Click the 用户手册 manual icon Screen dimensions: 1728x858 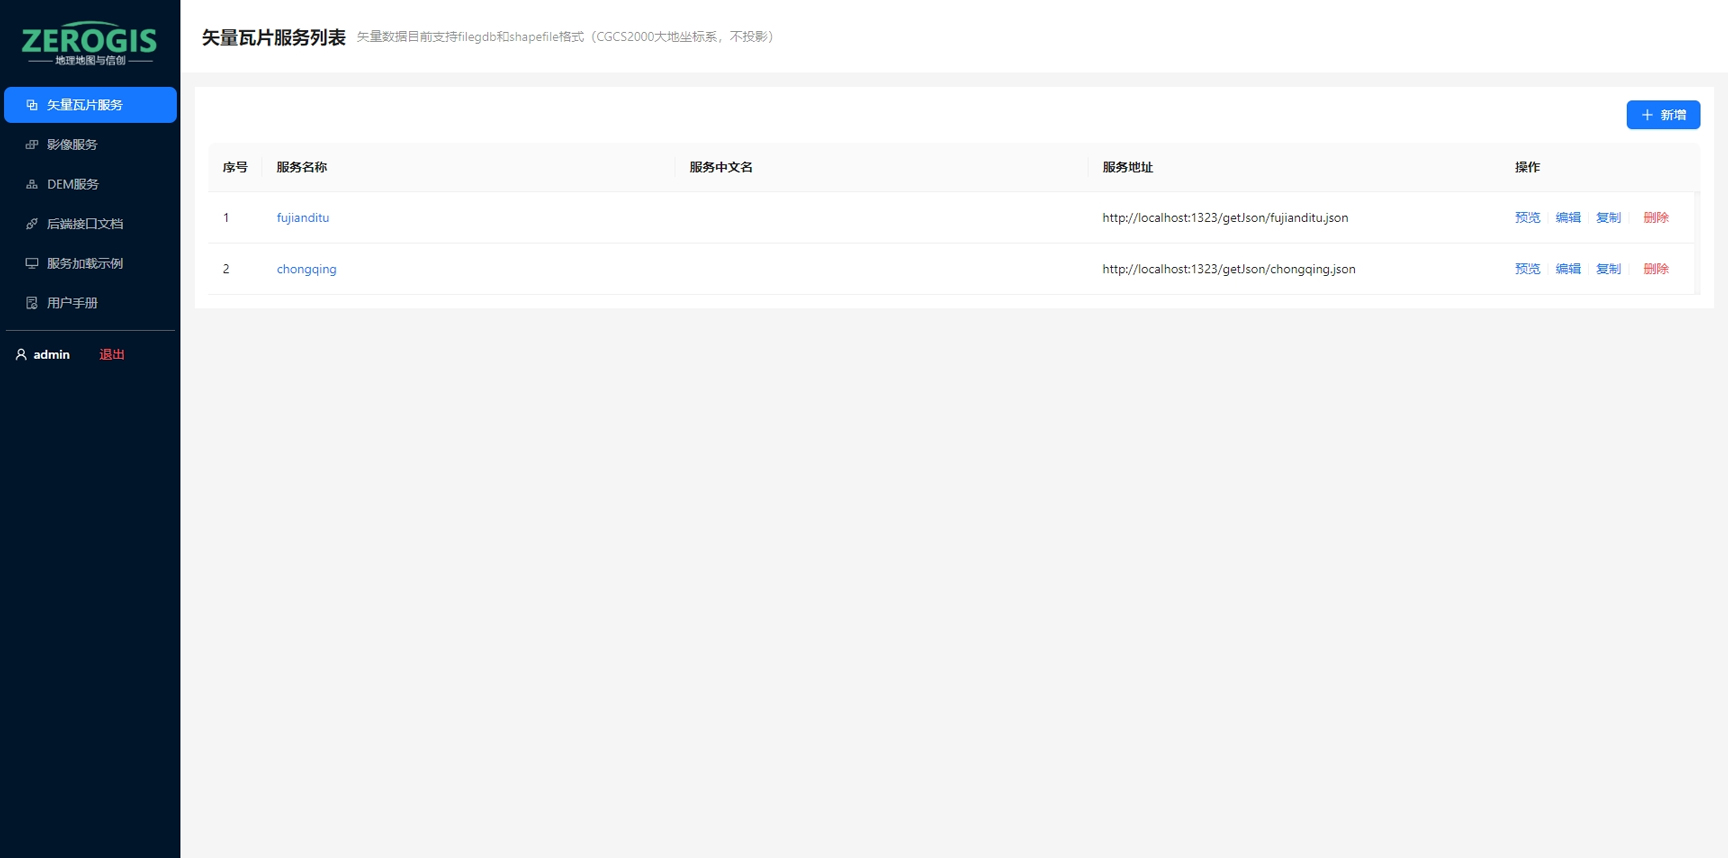point(32,303)
